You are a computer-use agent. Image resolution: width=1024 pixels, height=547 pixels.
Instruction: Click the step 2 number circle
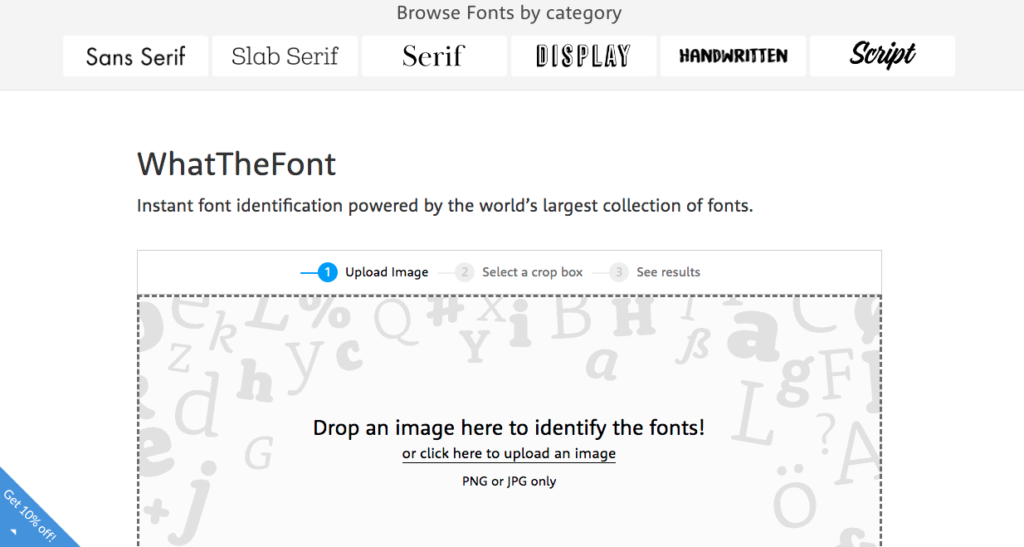point(464,272)
